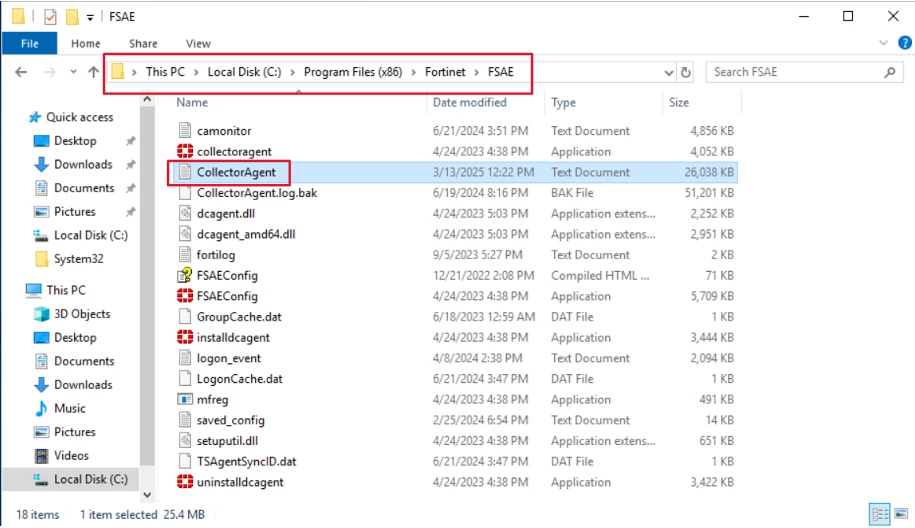Refresh the FSAE folder view

click(x=686, y=72)
